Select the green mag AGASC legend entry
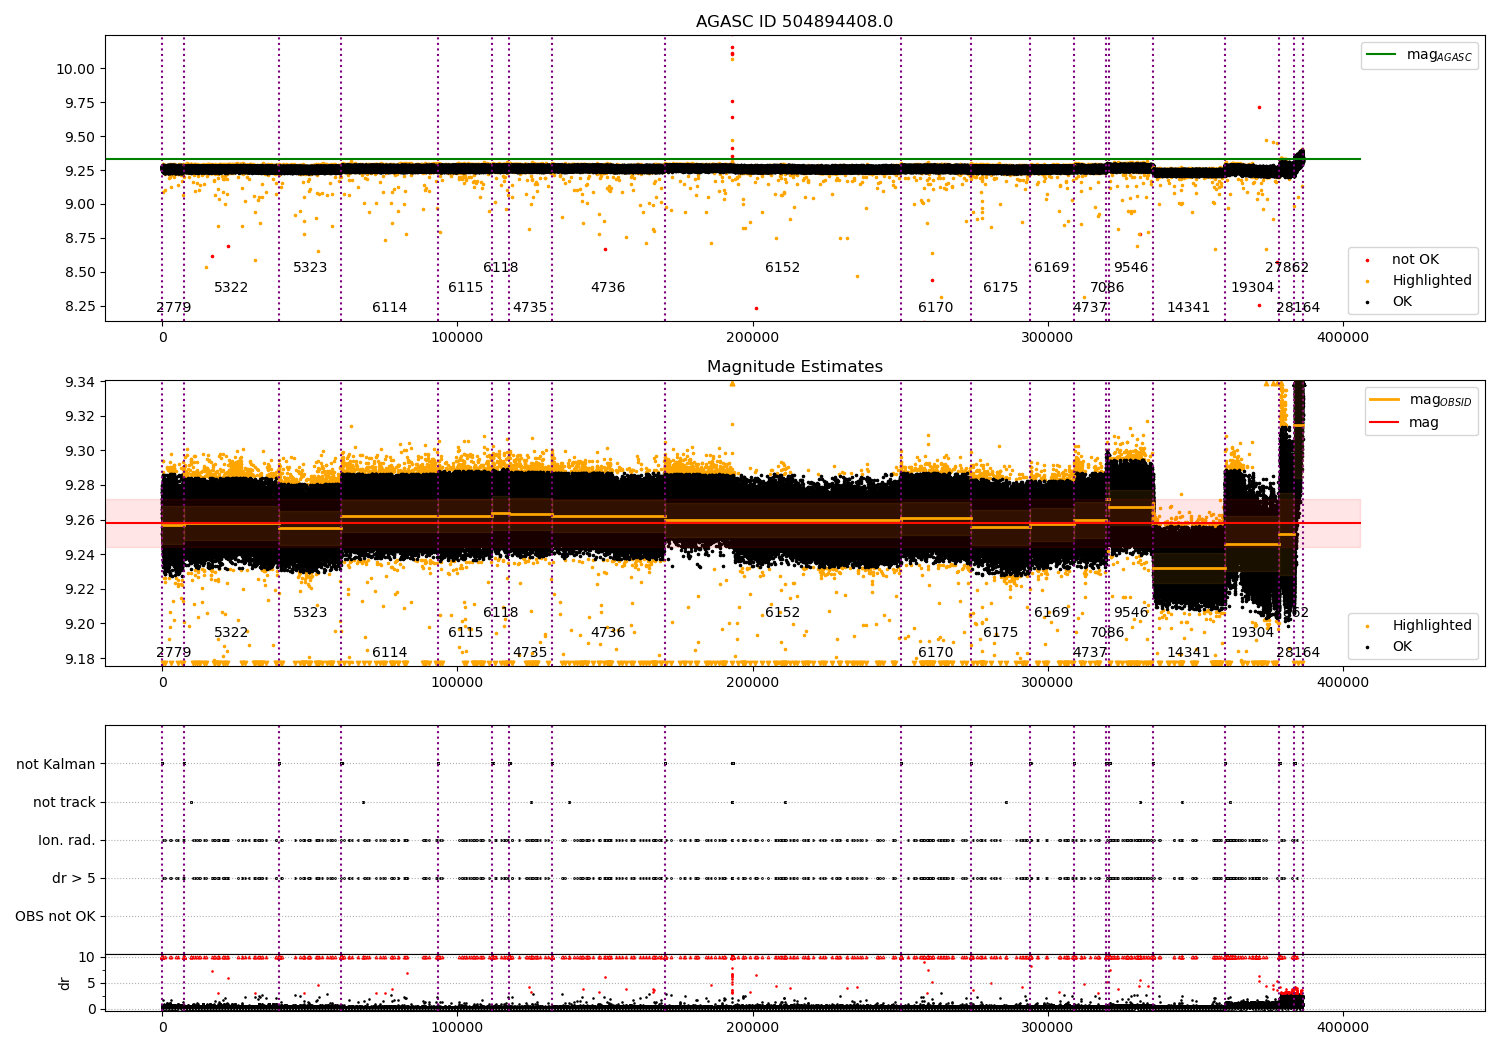This screenshot has width=1500, height=1050. pyautogui.click(x=1419, y=55)
